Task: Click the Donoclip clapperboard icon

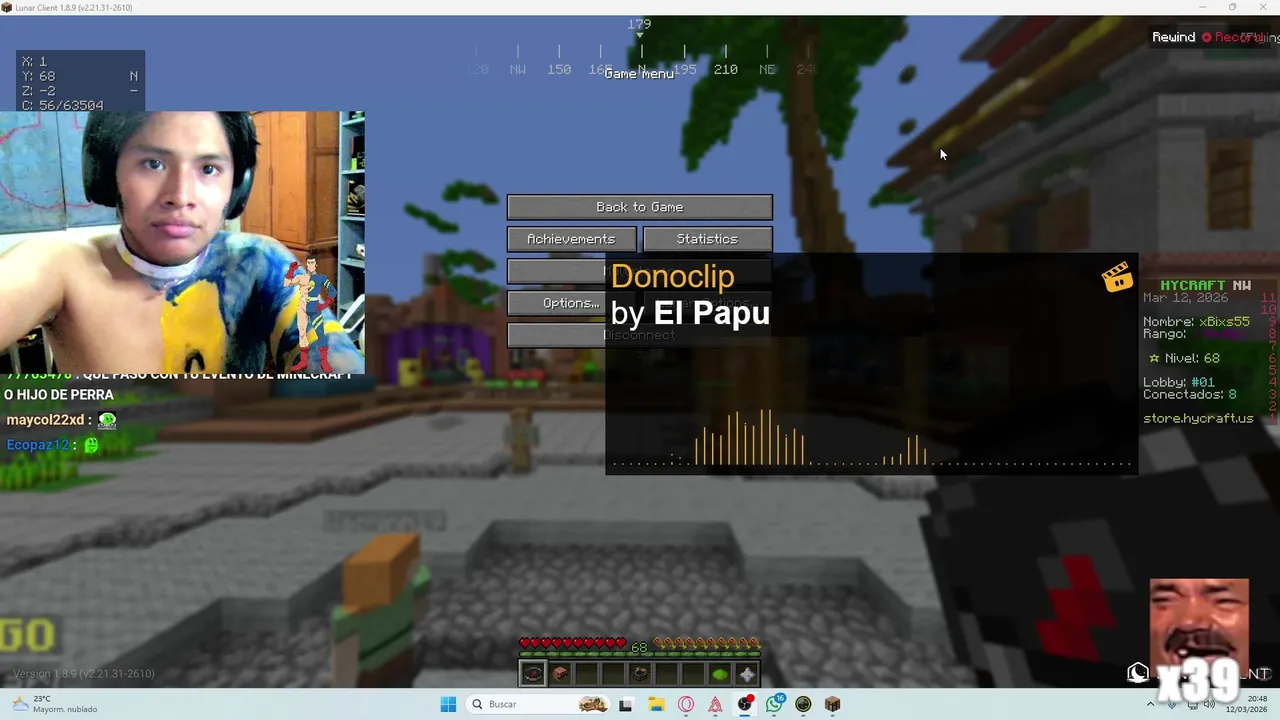Action: tap(1117, 277)
